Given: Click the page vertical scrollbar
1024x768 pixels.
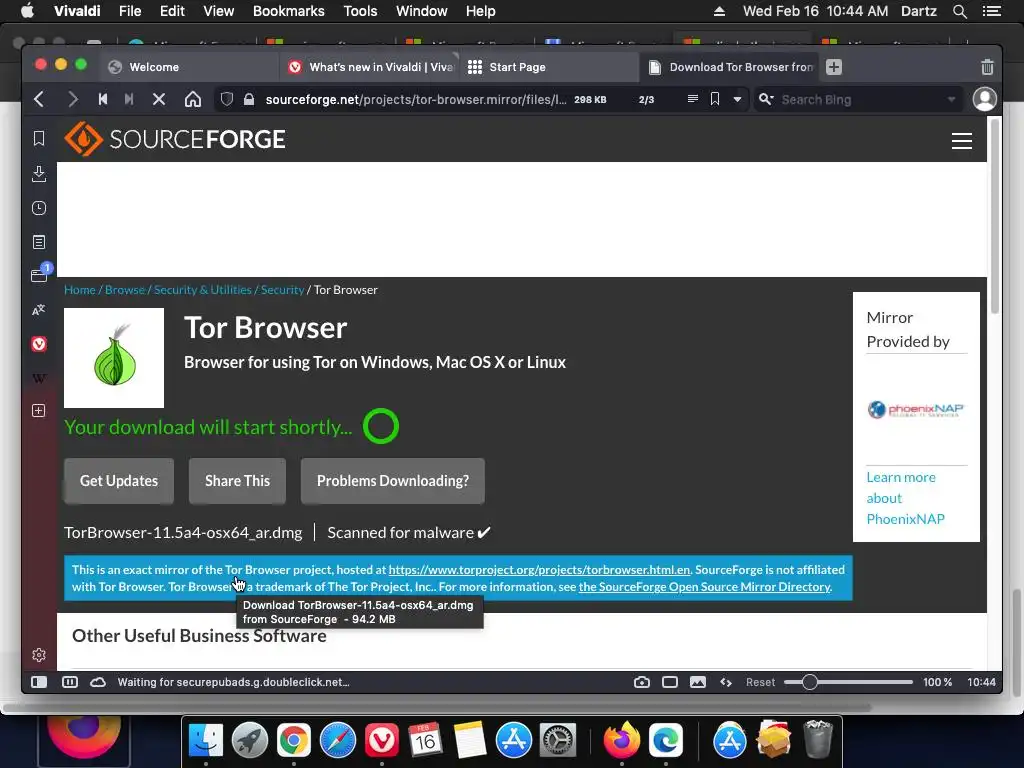Looking at the screenshot, I should pos(995,216).
